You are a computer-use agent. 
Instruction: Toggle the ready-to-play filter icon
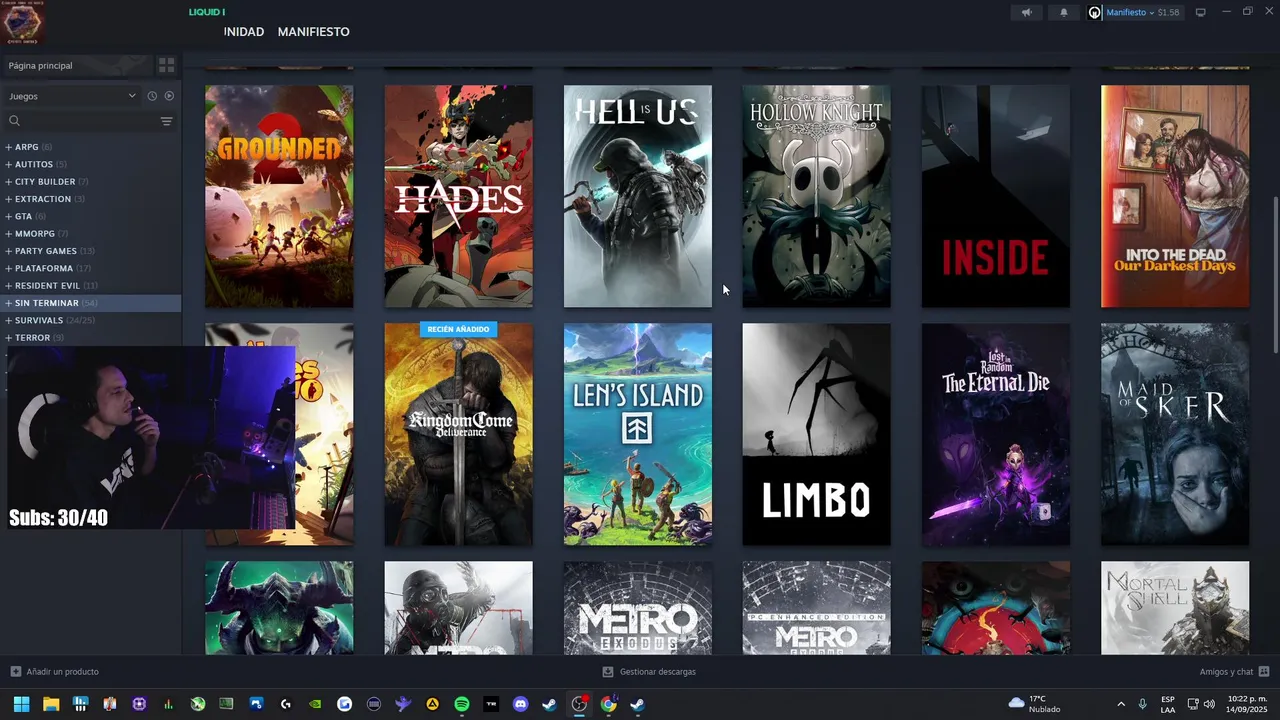(x=169, y=96)
